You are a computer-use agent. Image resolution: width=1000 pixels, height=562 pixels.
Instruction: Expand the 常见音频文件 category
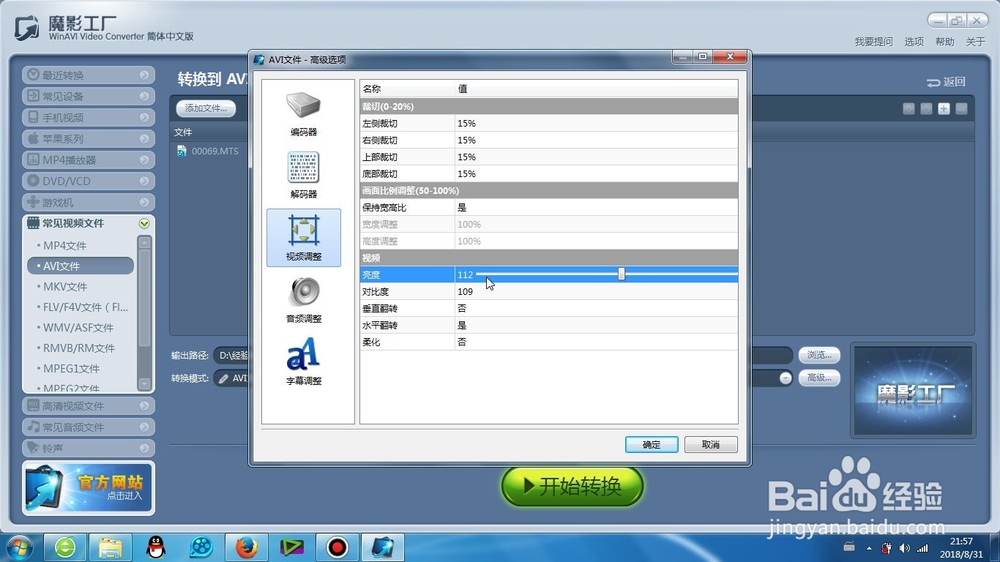click(x=89, y=427)
